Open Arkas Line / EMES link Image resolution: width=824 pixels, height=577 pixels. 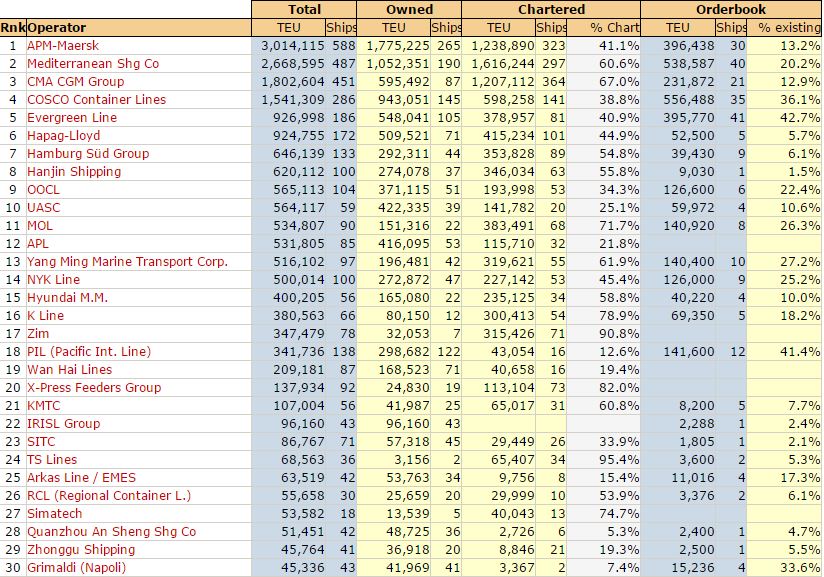(81, 478)
